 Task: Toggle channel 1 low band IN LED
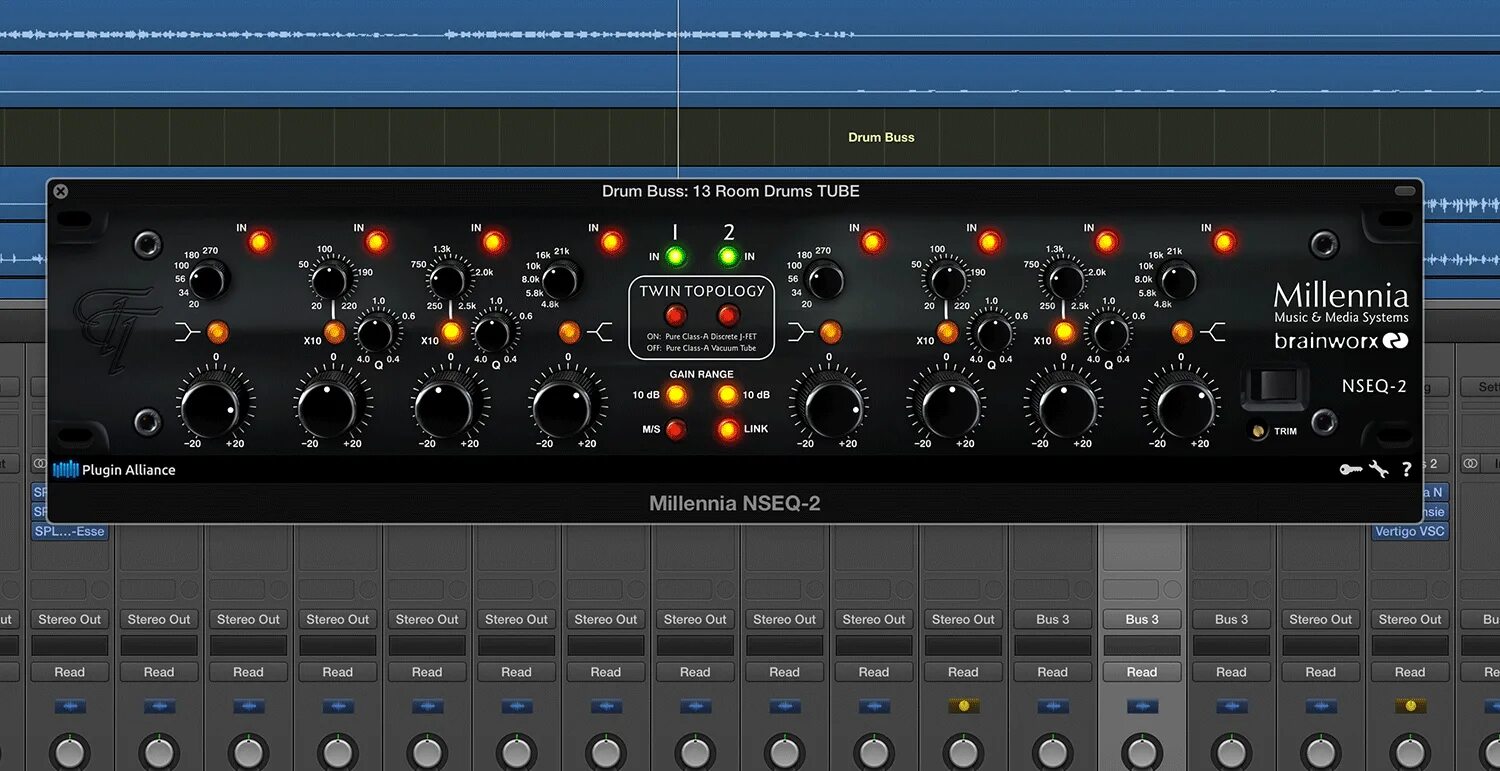click(260, 241)
